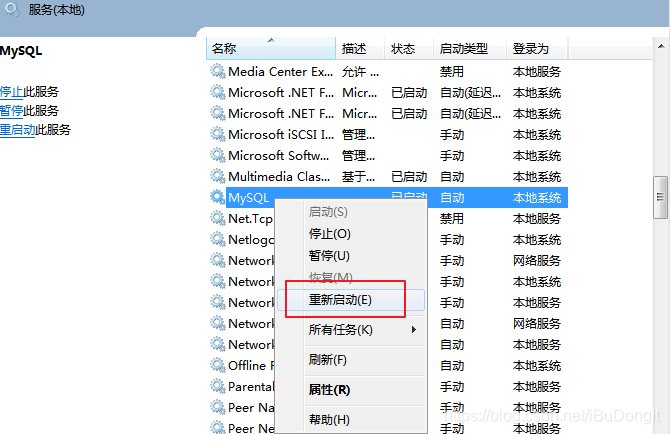The image size is (670, 434).
Task: Click 允许 ... description of Media Center row
Action: coord(360,71)
